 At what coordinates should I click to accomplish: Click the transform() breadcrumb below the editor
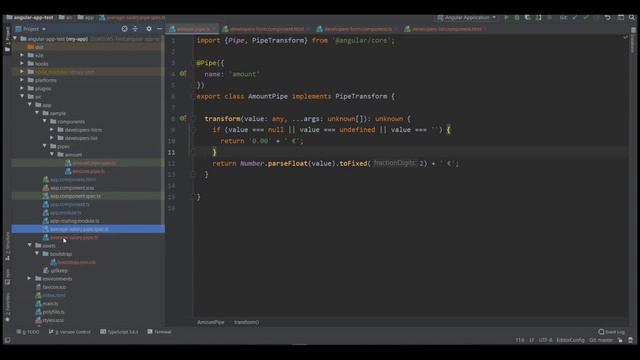[x=246, y=322]
